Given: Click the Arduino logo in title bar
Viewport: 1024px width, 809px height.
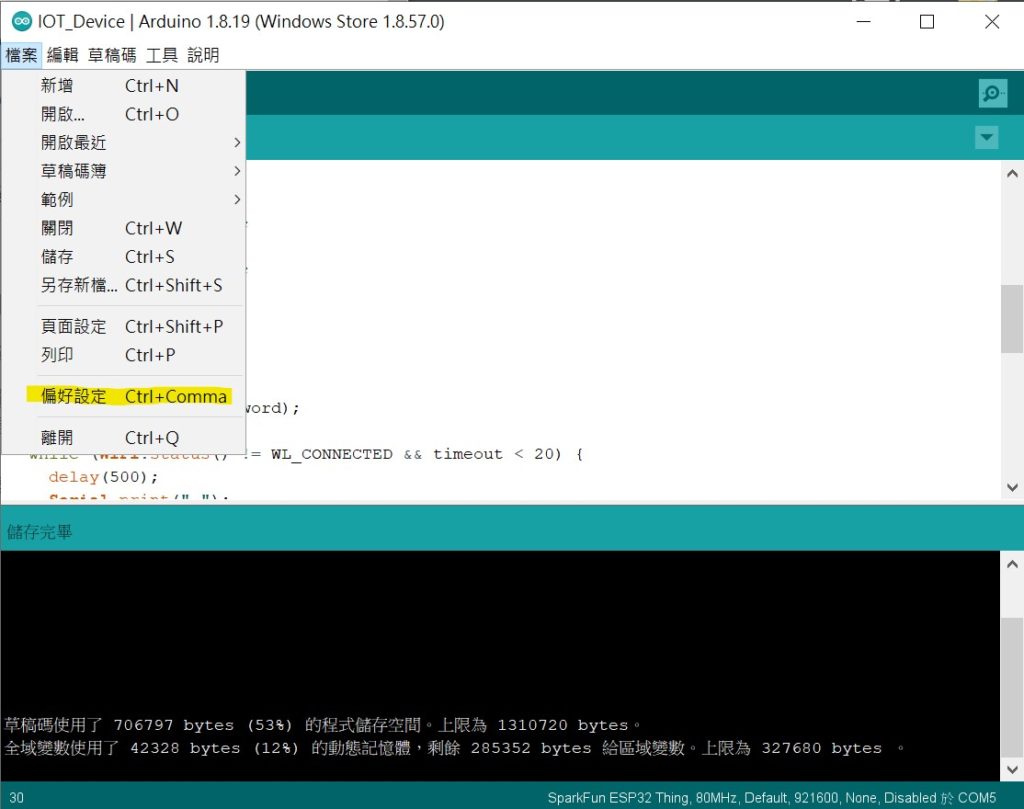Looking at the screenshot, I should click(x=22, y=22).
